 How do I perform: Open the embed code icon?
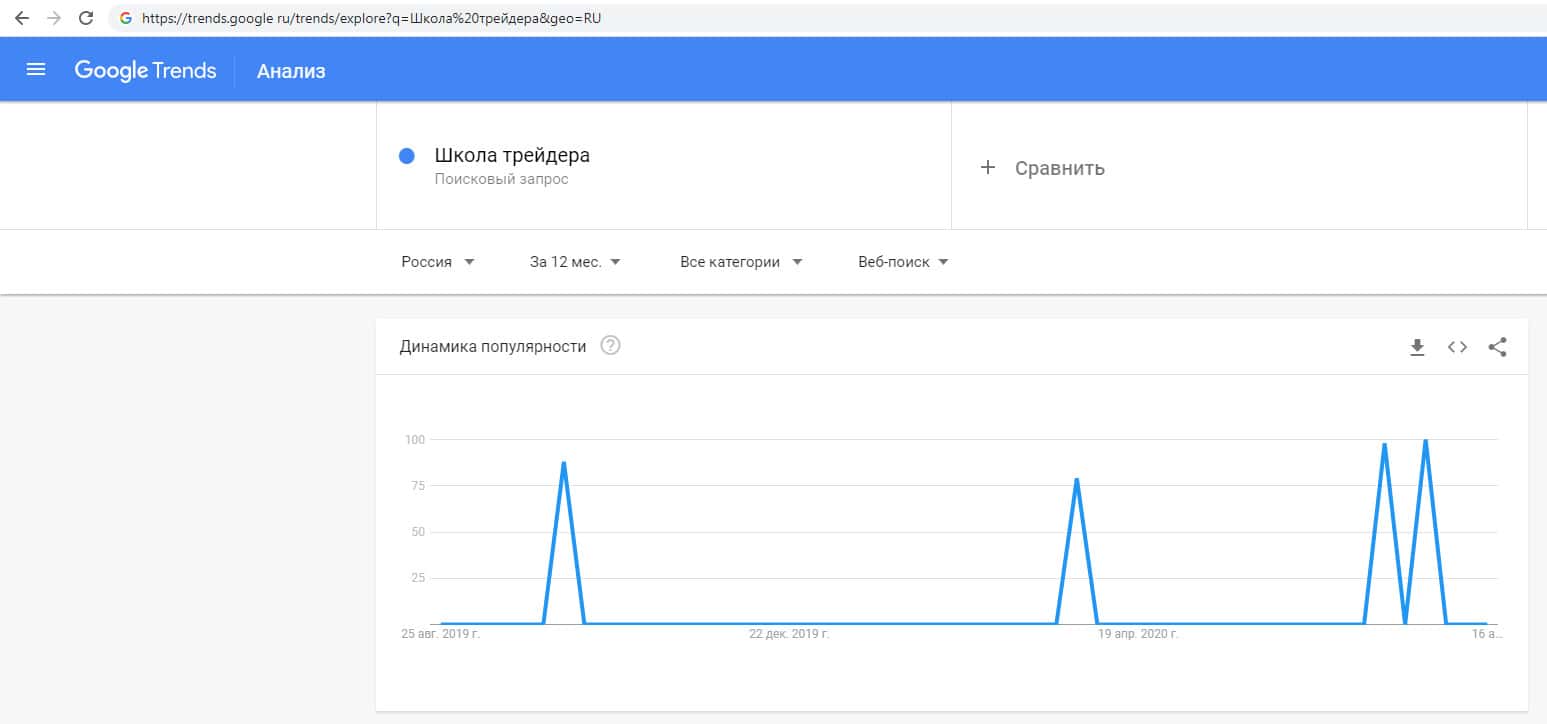(x=1457, y=347)
